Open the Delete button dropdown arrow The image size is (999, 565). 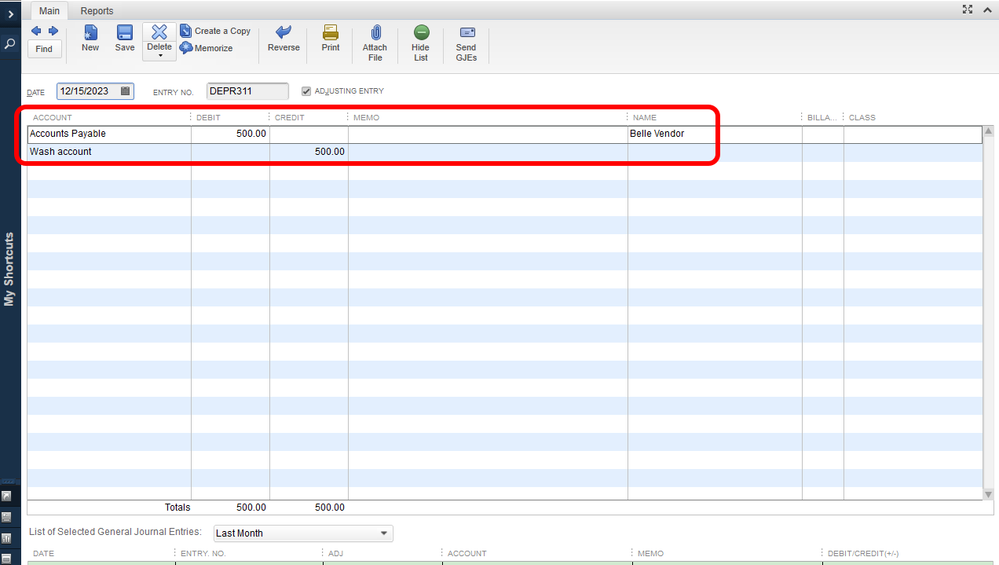tap(159, 56)
